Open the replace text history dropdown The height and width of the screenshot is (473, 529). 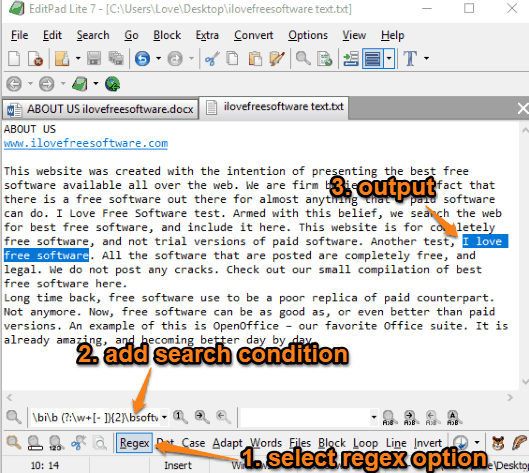pyautogui.click(x=373, y=417)
